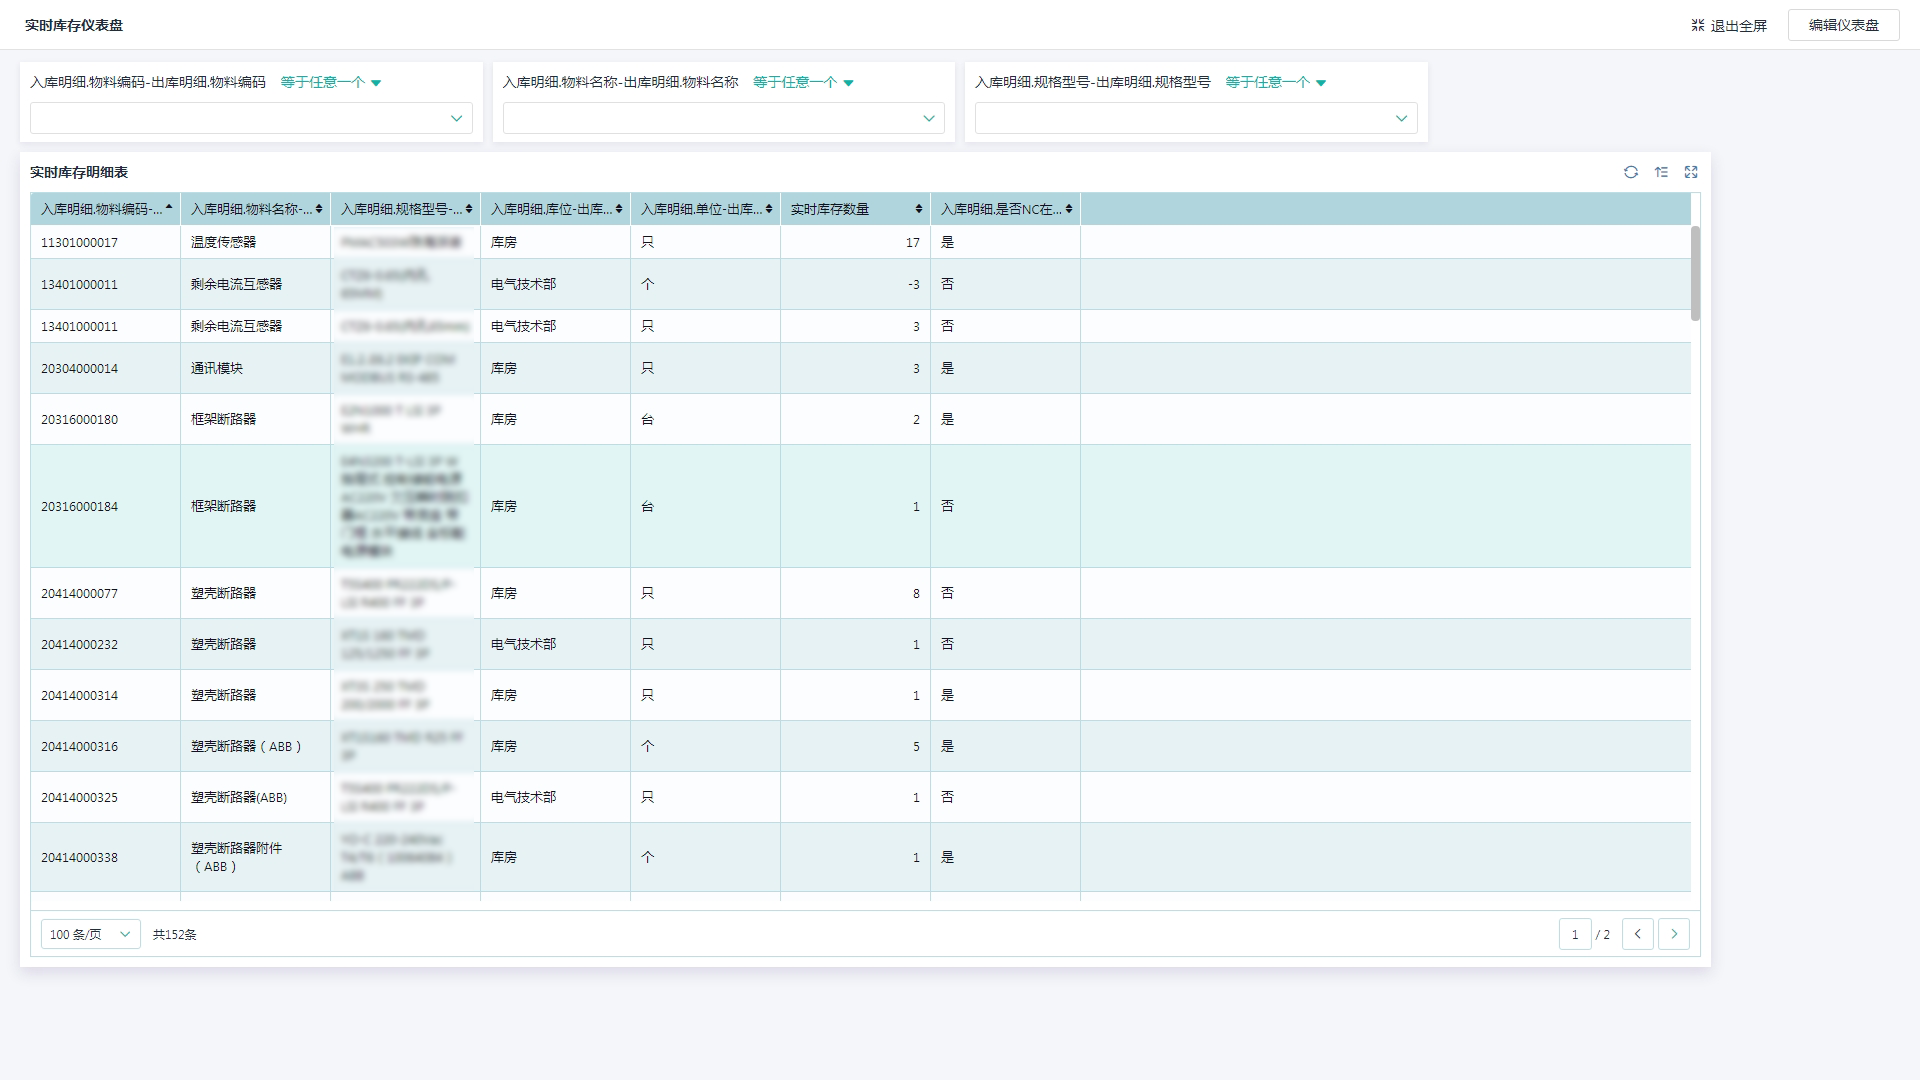Screen dimensions: 1920x1080
Task: Open the 100 条/页 page size selector
Action: coord(90,934)
